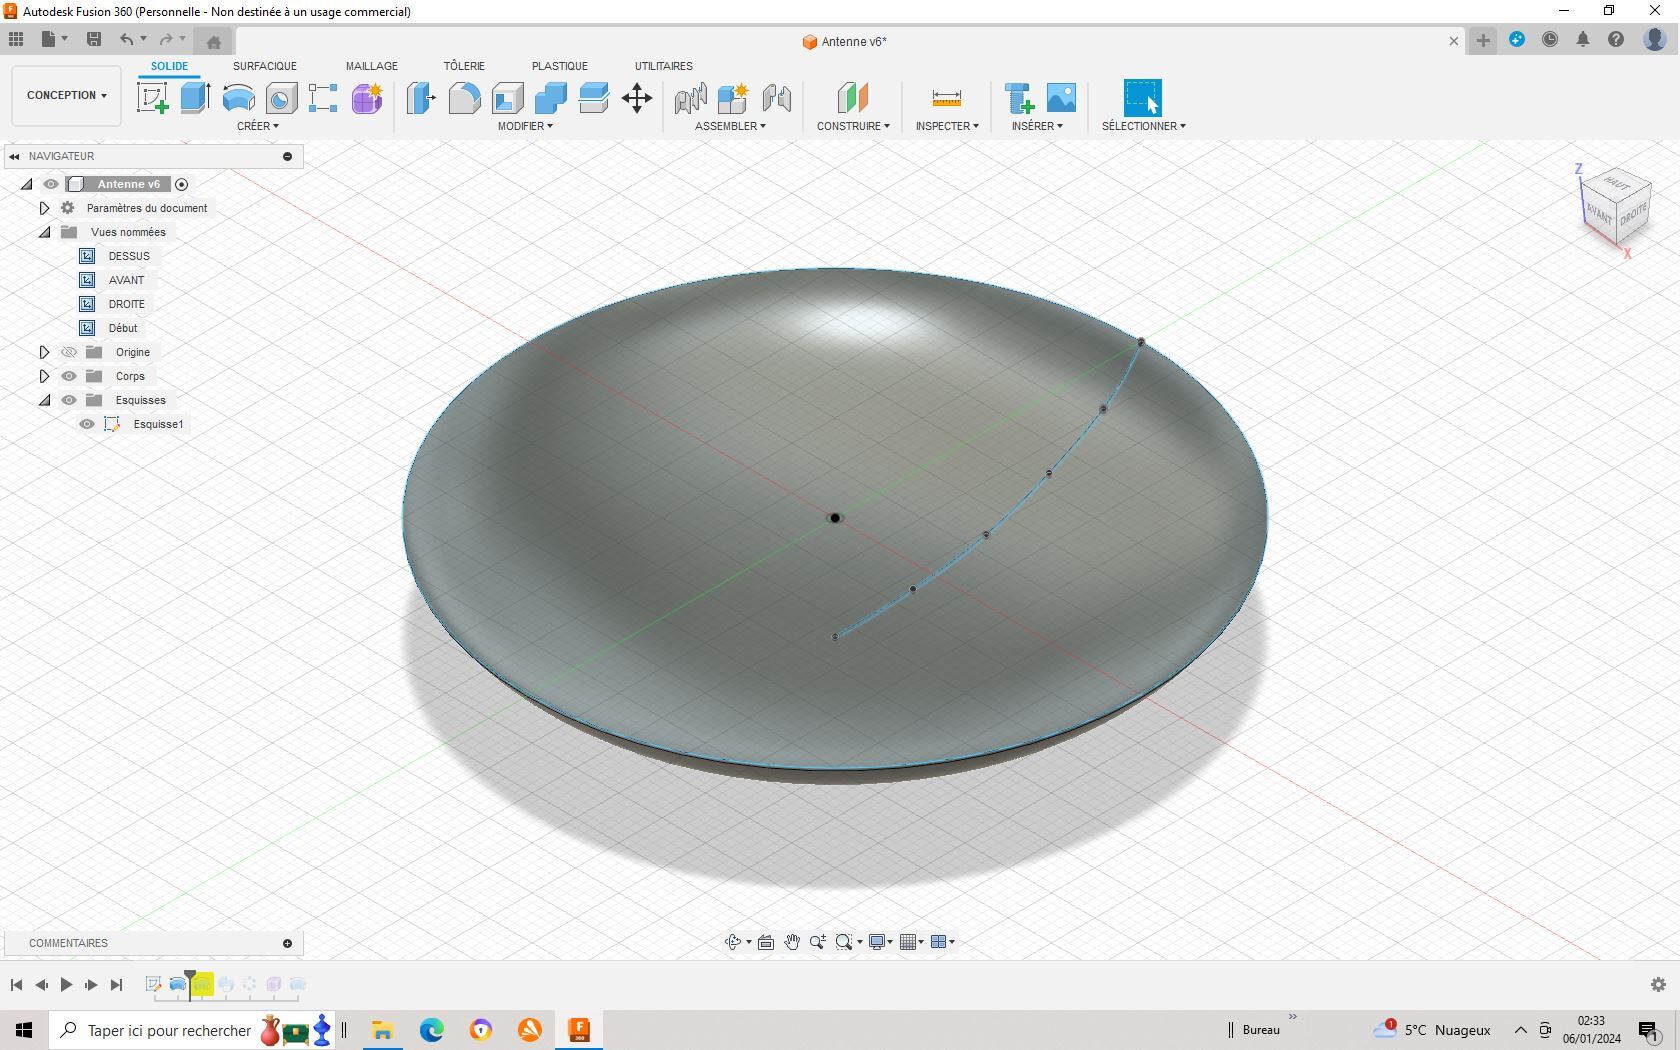Open the INSPECTER dropdown menu
Image resolution: width=1680 pixels, height=1050 pixels.
(947, 126)
